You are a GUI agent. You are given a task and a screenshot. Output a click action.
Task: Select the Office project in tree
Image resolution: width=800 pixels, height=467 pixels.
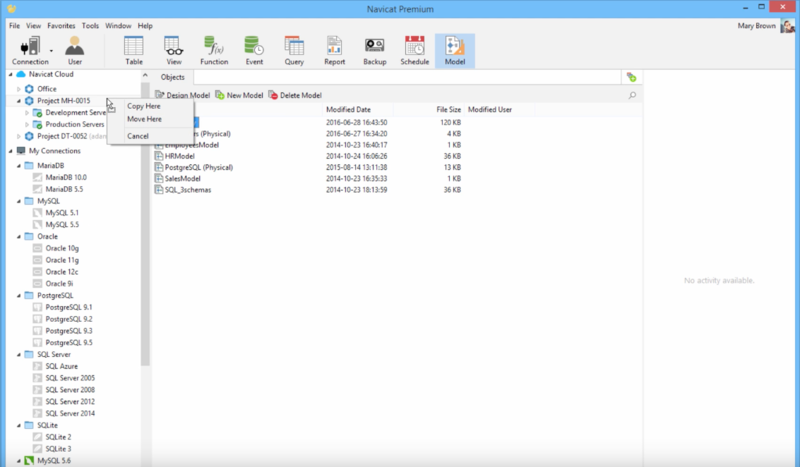[46, 89]
